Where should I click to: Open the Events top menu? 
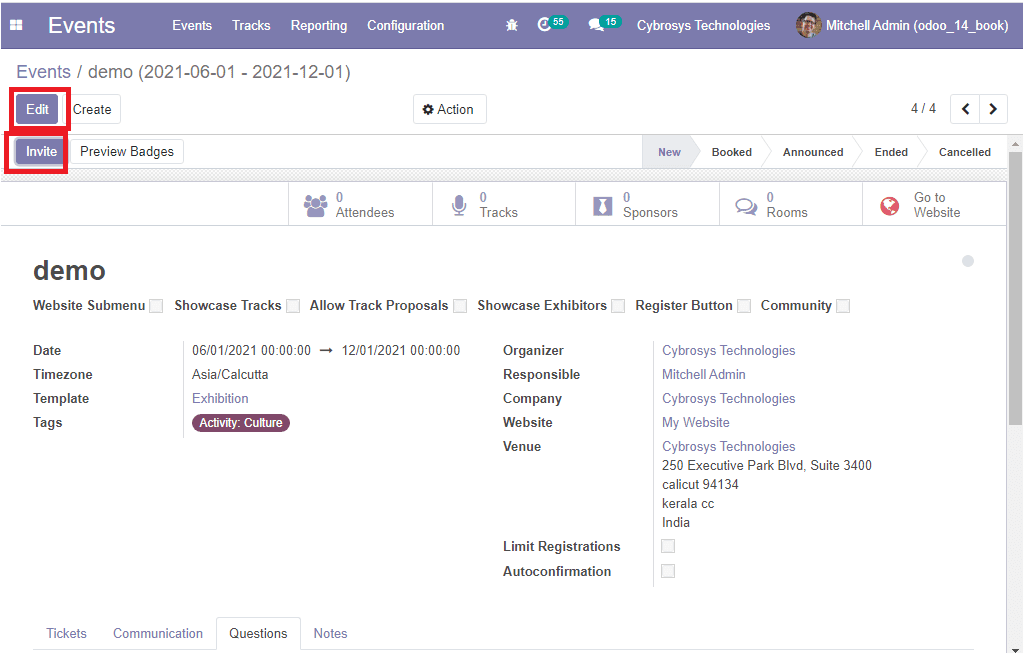(x=192, y=25)
